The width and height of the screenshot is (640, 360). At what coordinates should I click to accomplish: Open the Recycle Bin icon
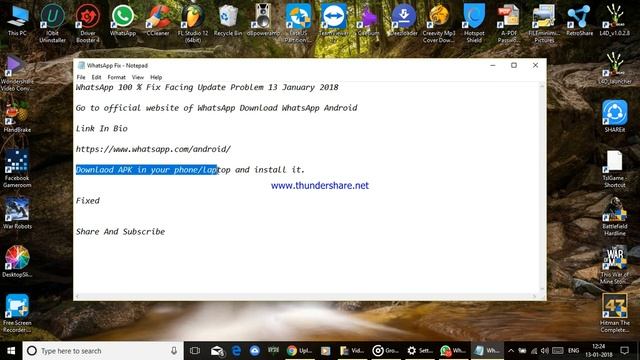(x=228, y=20)
